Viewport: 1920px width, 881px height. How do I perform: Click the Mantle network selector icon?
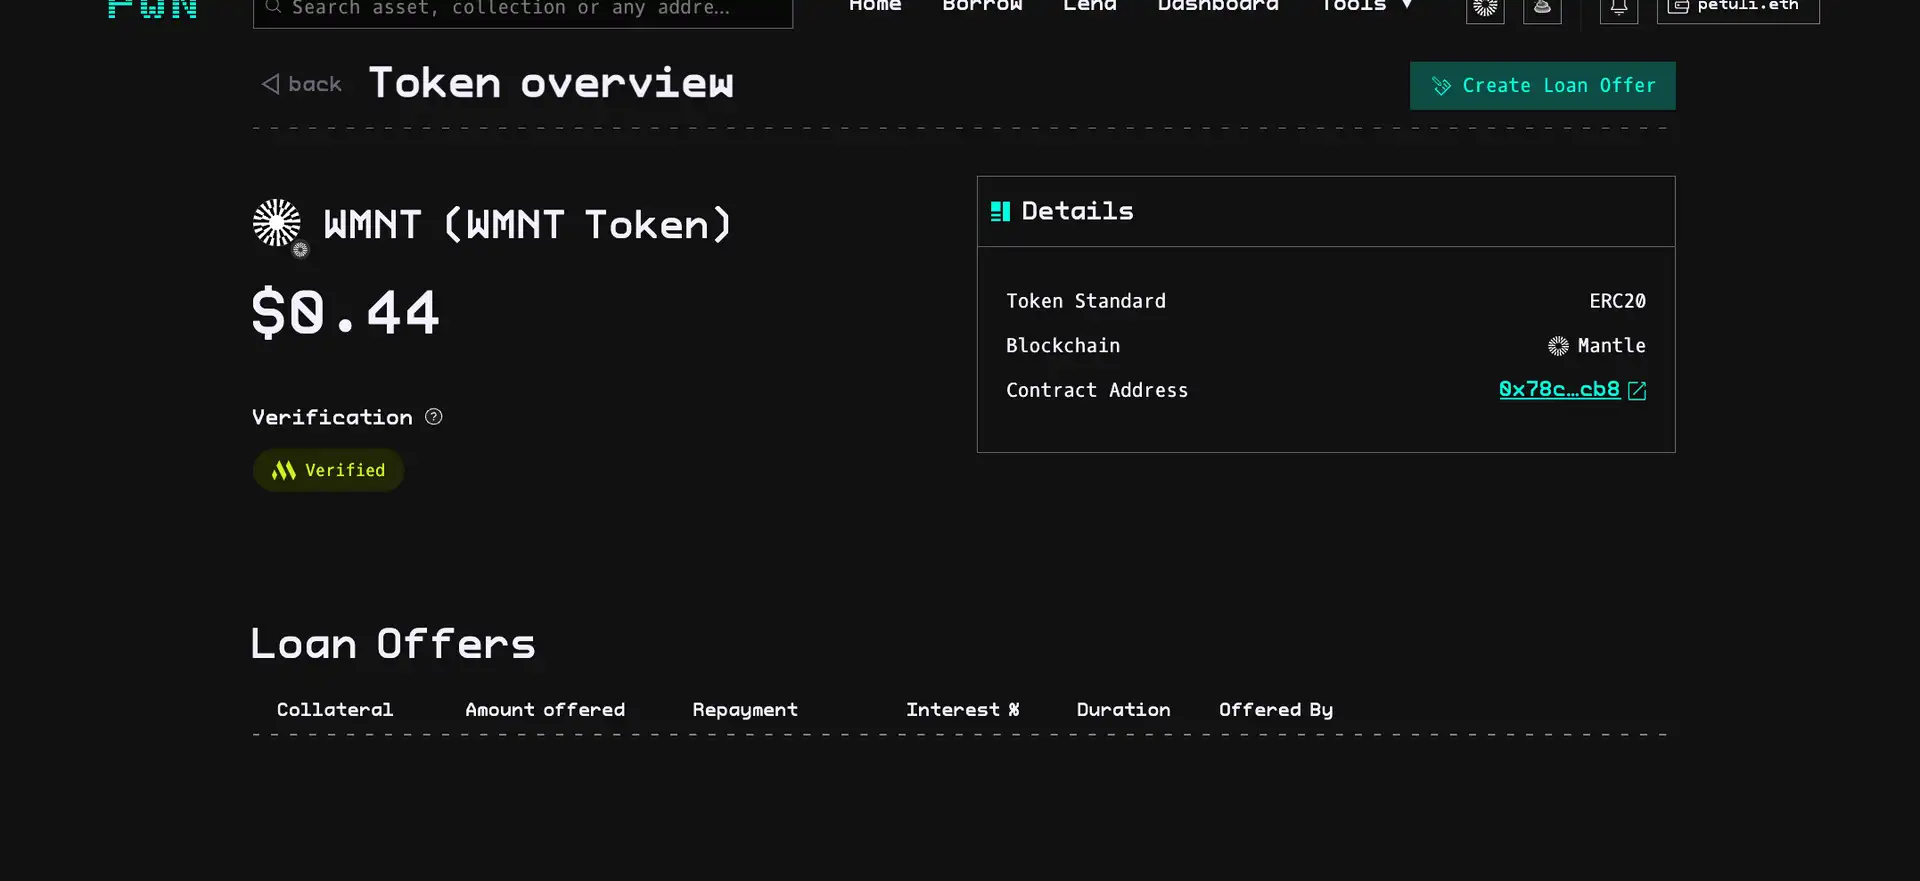(x=1485, y=8)
